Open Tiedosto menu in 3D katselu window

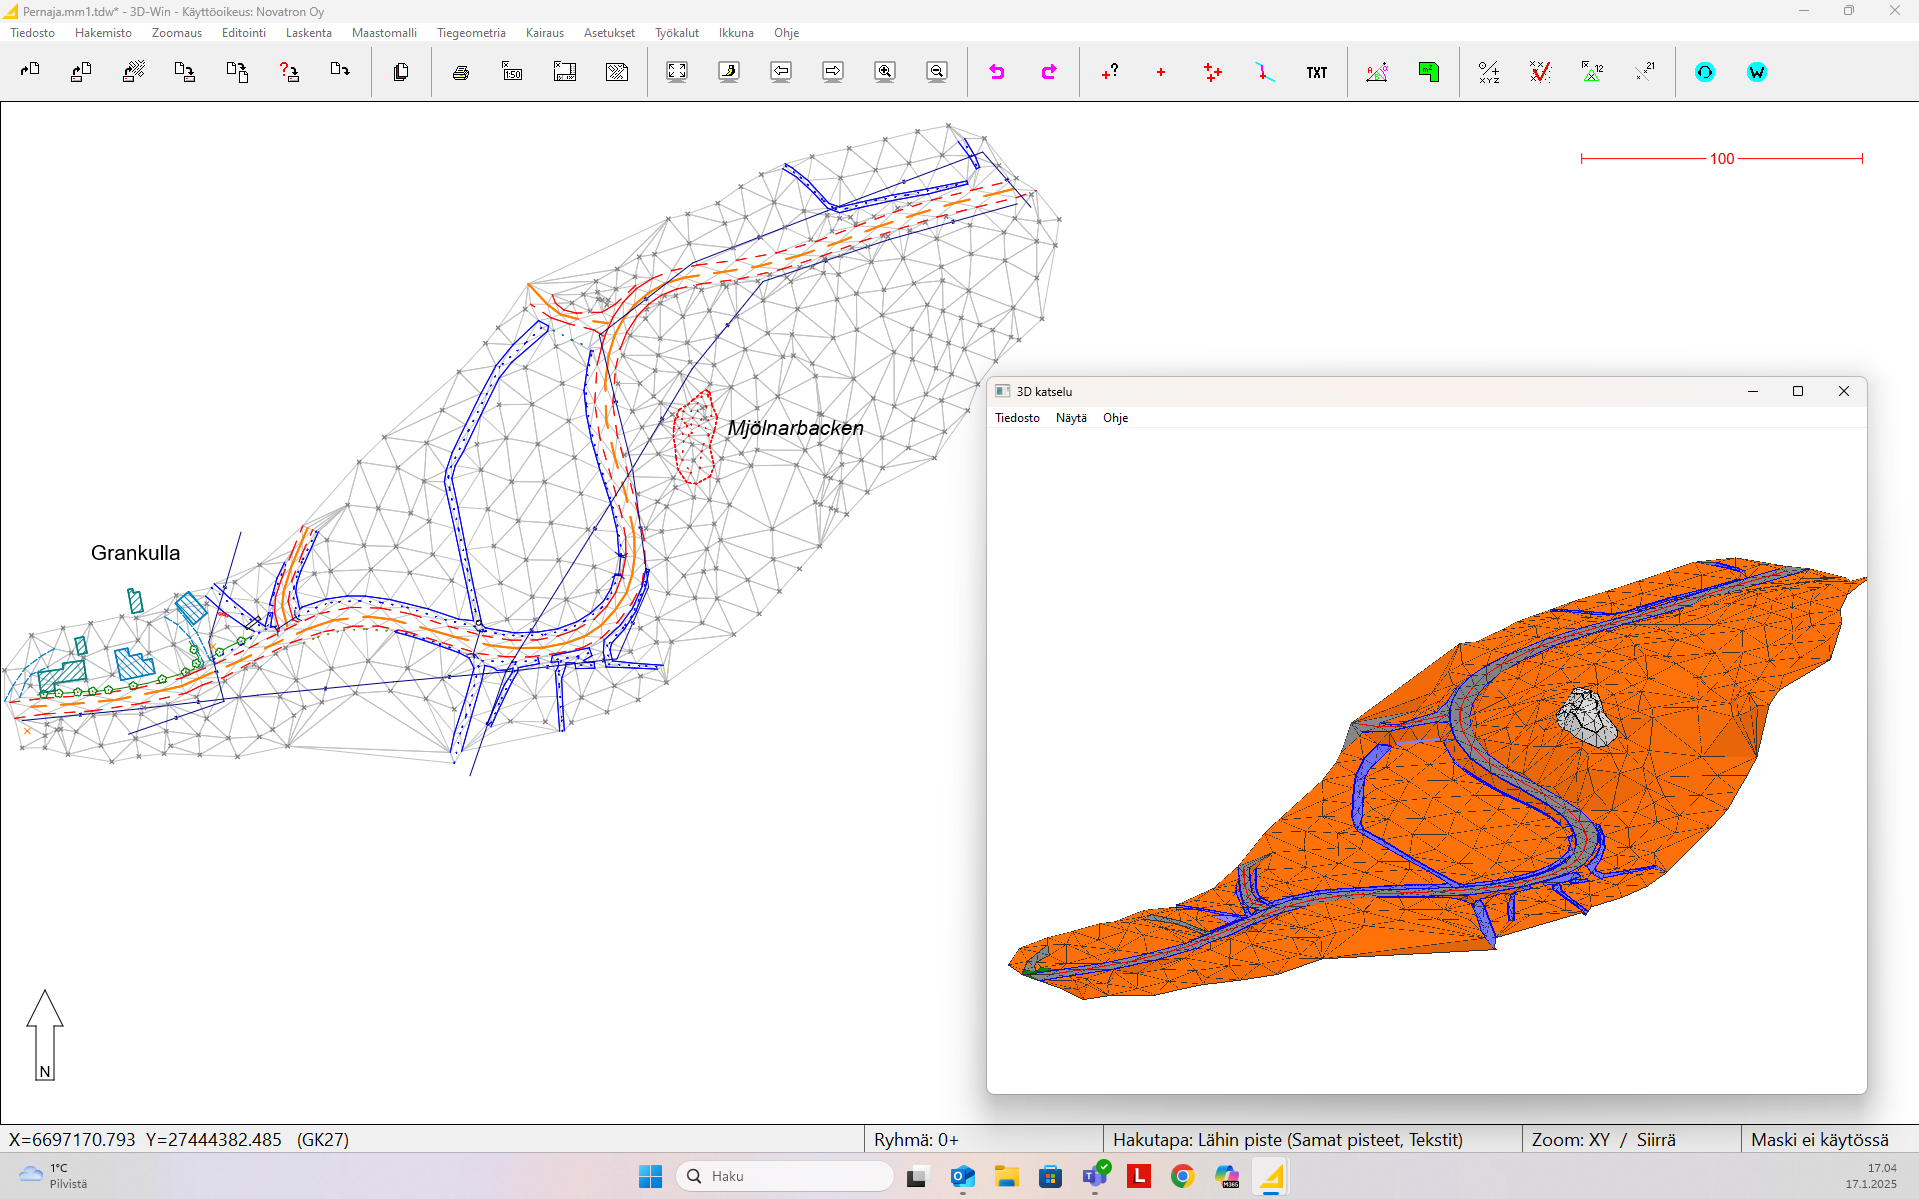pyautogui.click(x=1017, y=418)
